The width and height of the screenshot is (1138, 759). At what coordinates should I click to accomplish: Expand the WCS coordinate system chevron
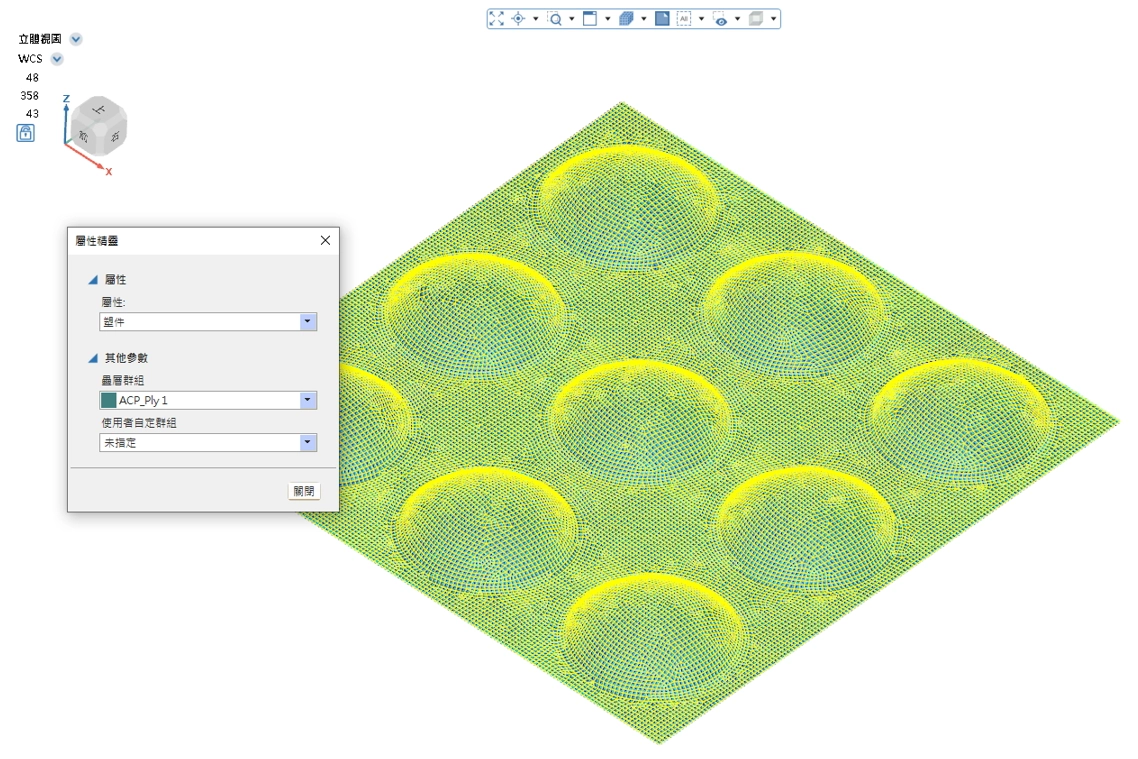click(57, 59)
